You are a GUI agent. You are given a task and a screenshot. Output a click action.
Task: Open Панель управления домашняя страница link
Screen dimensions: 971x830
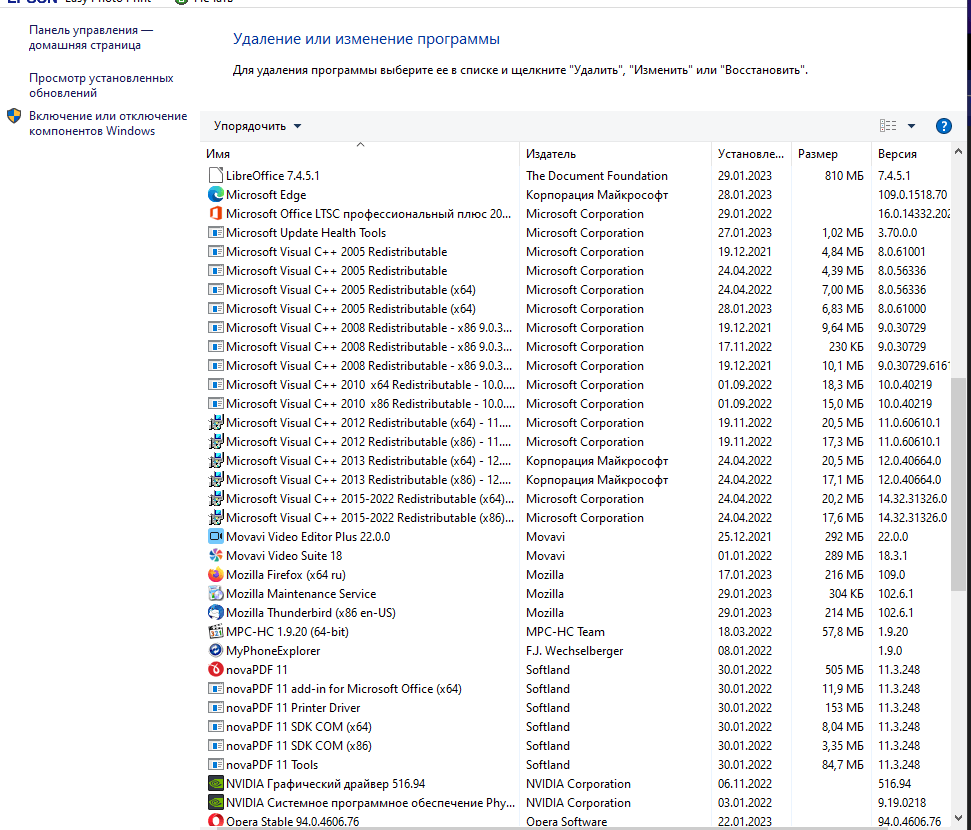click(x=90, y=37)
